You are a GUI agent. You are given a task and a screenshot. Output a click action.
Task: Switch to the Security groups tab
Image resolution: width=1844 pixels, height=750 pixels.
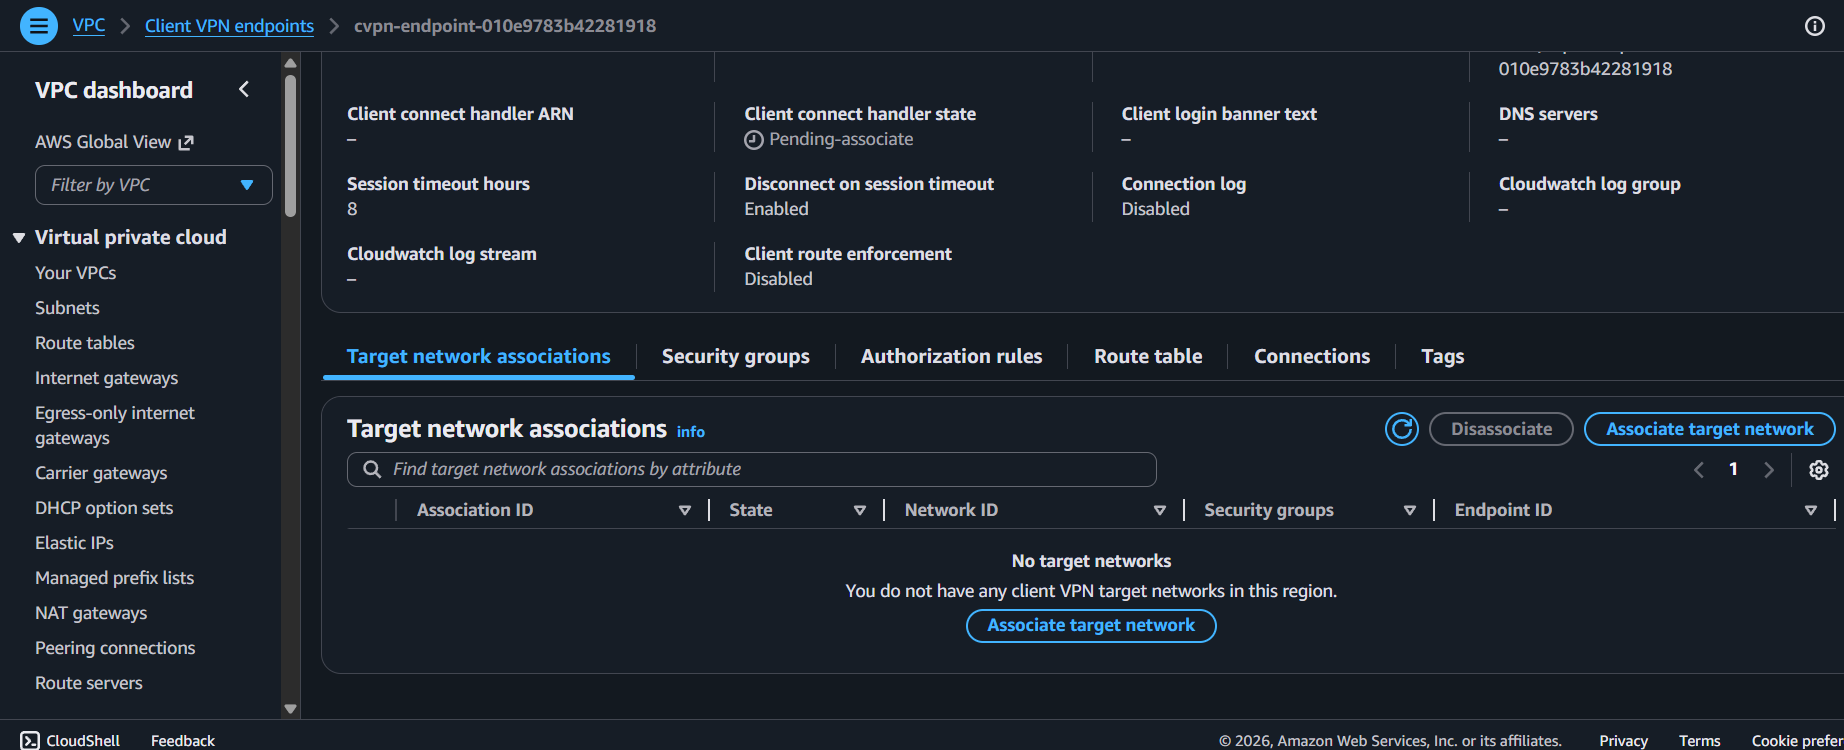point(736,356)
